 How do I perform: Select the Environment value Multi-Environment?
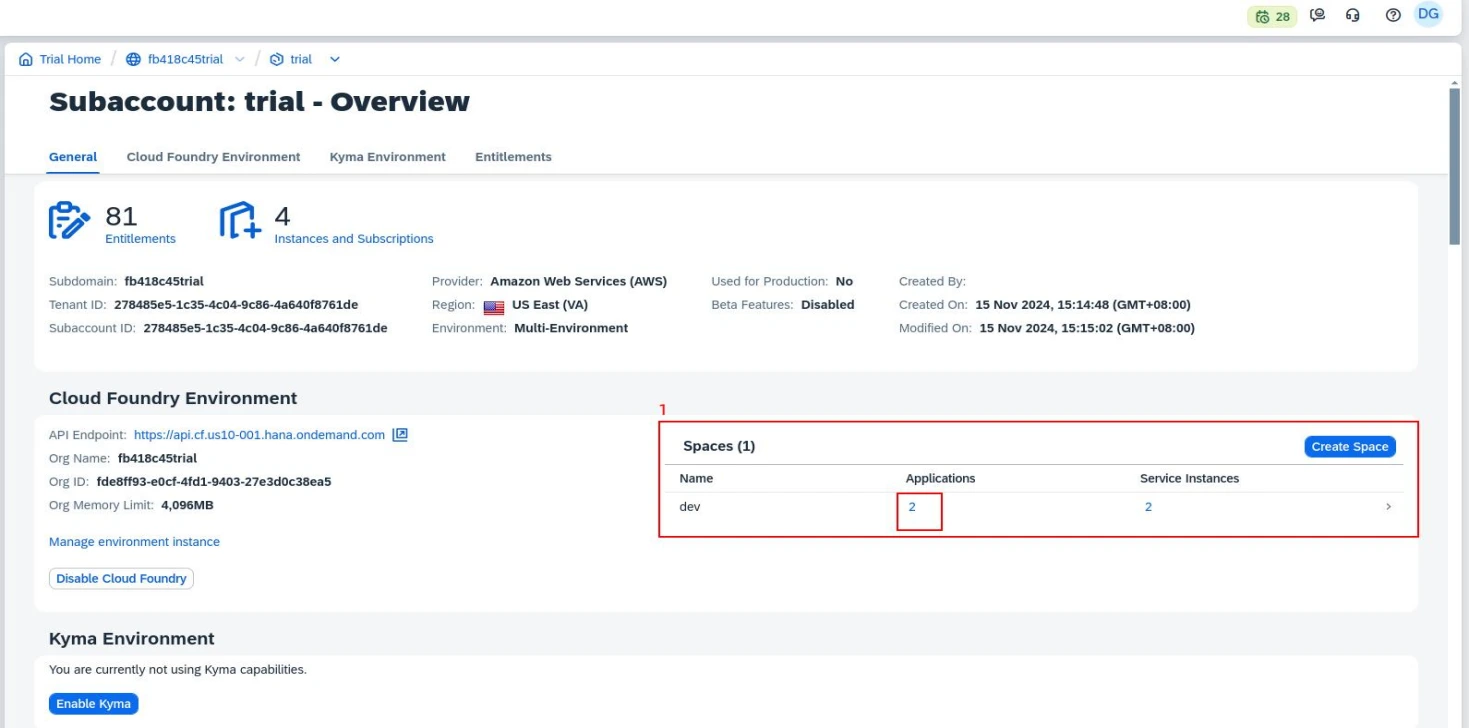pos(571,328)
